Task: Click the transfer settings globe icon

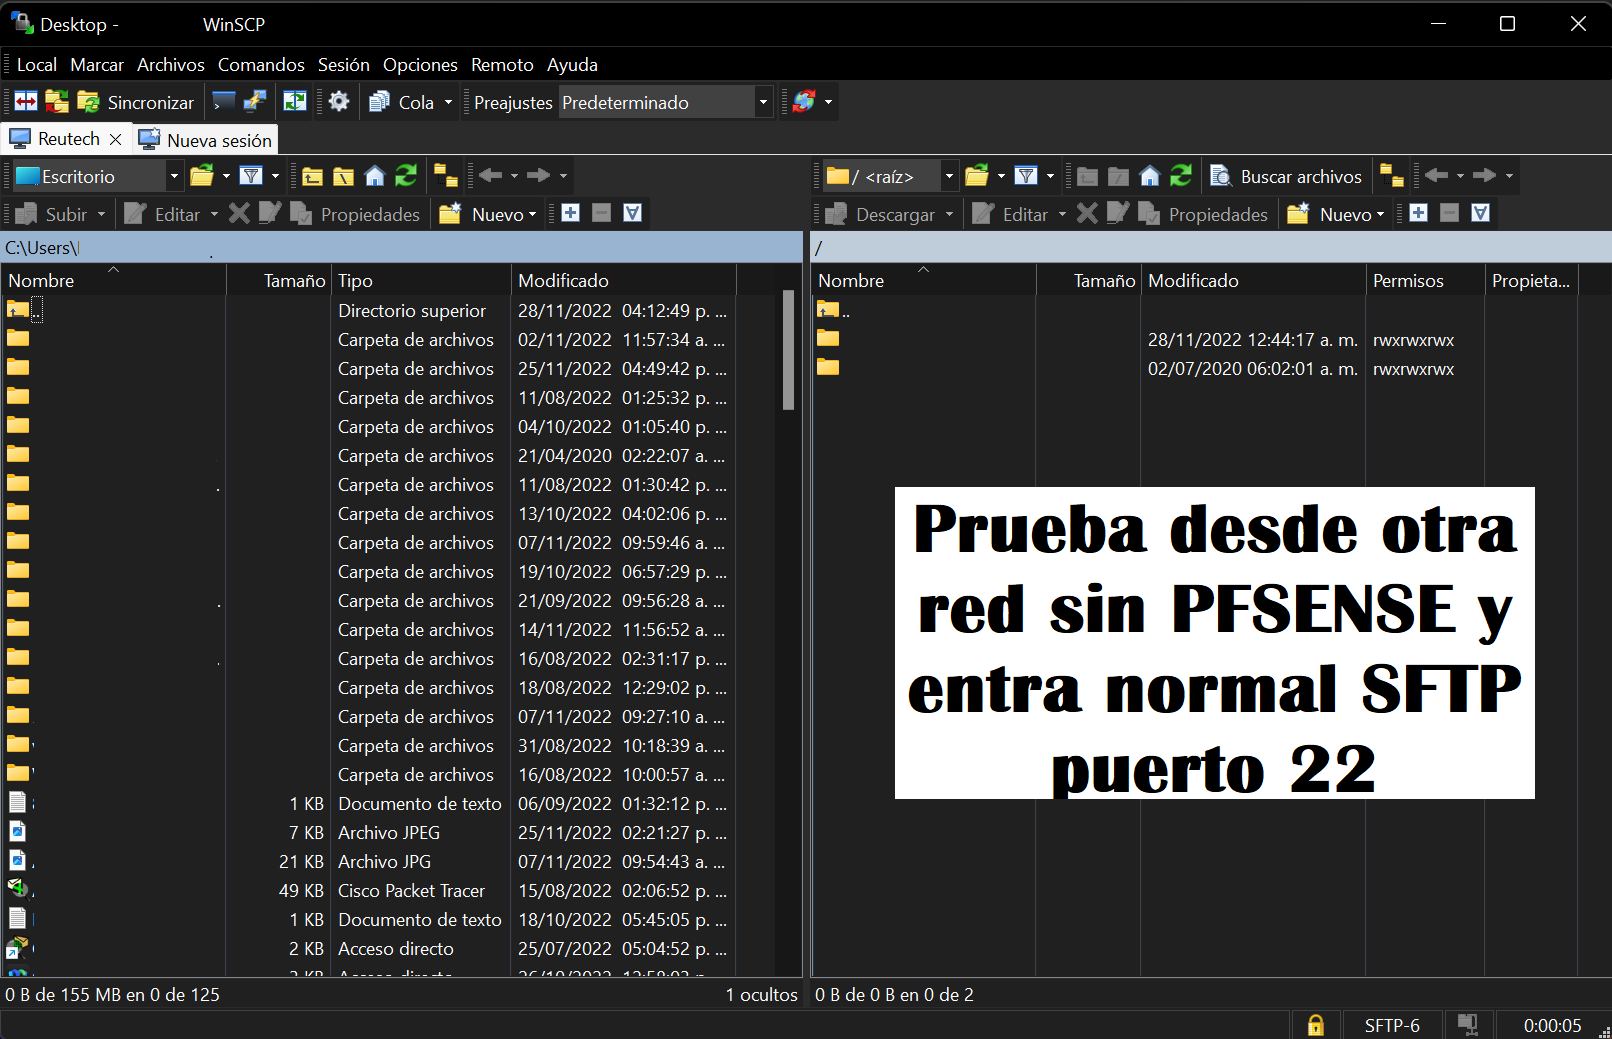Action: 804,102
